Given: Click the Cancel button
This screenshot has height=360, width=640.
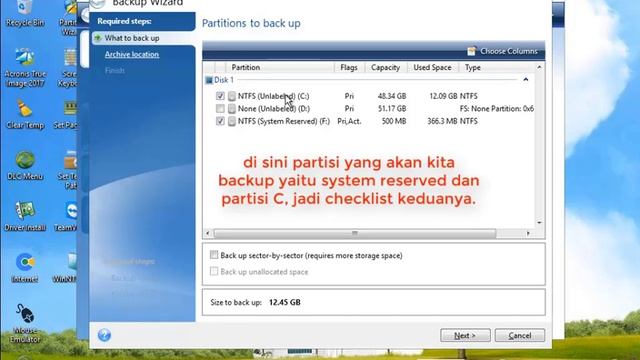Looking at the screenshot, I should tap(520, 336).
